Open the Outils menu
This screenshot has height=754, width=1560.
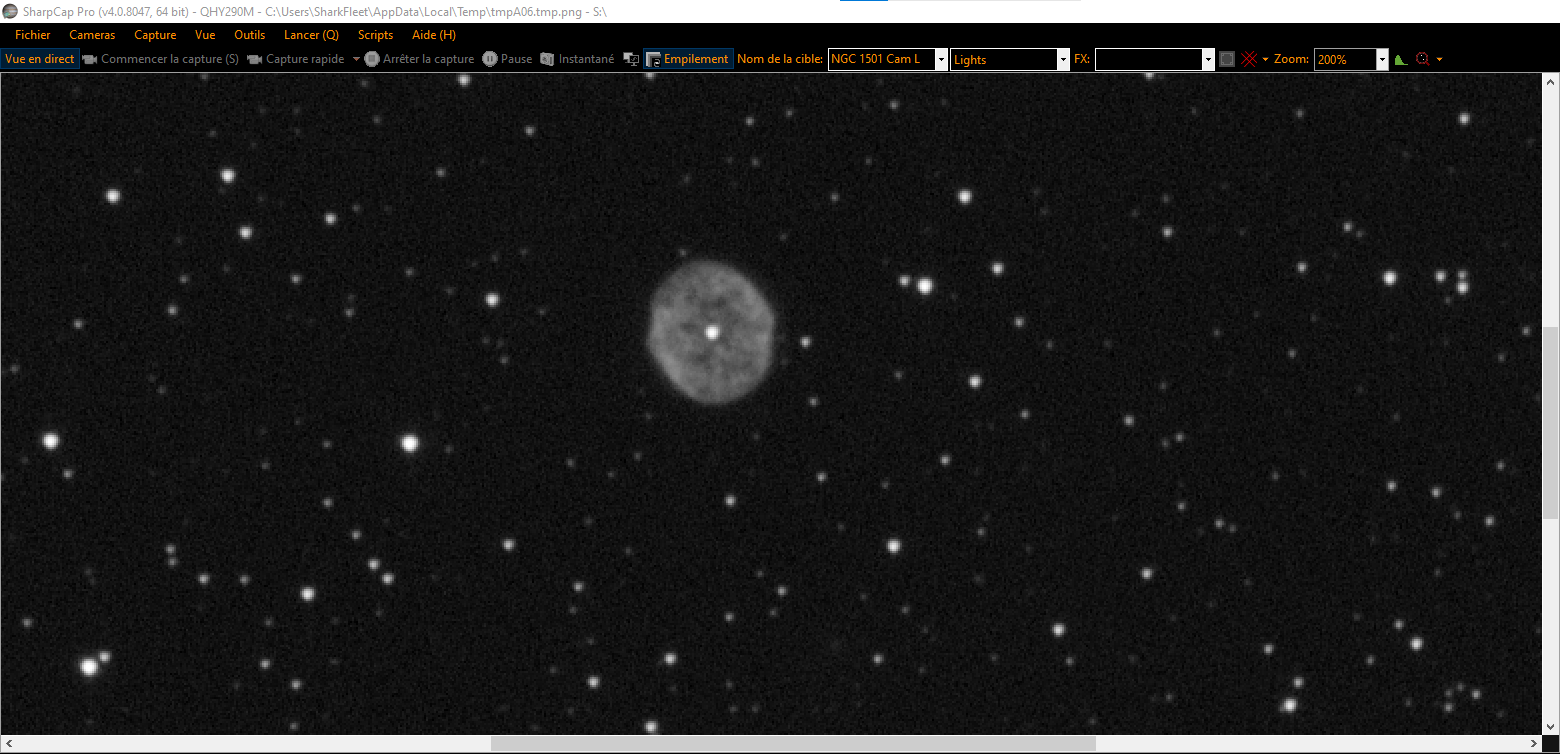click(249, 35)
